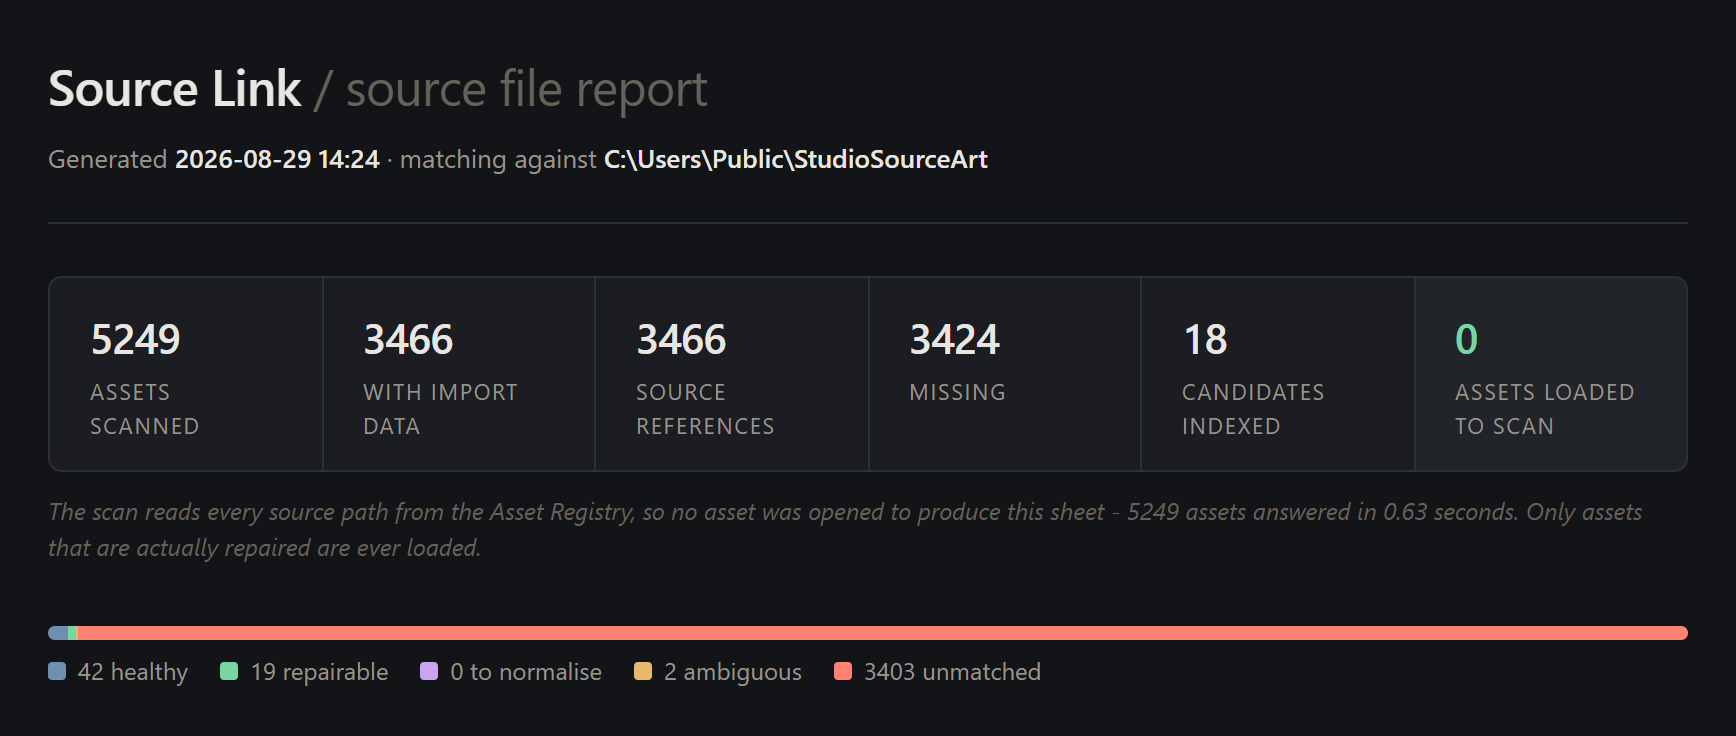Select the 18 Candidates Indexed card
Image resolution: width=1736 pixels, height=736 pixels.
[x=1278, y=374]
